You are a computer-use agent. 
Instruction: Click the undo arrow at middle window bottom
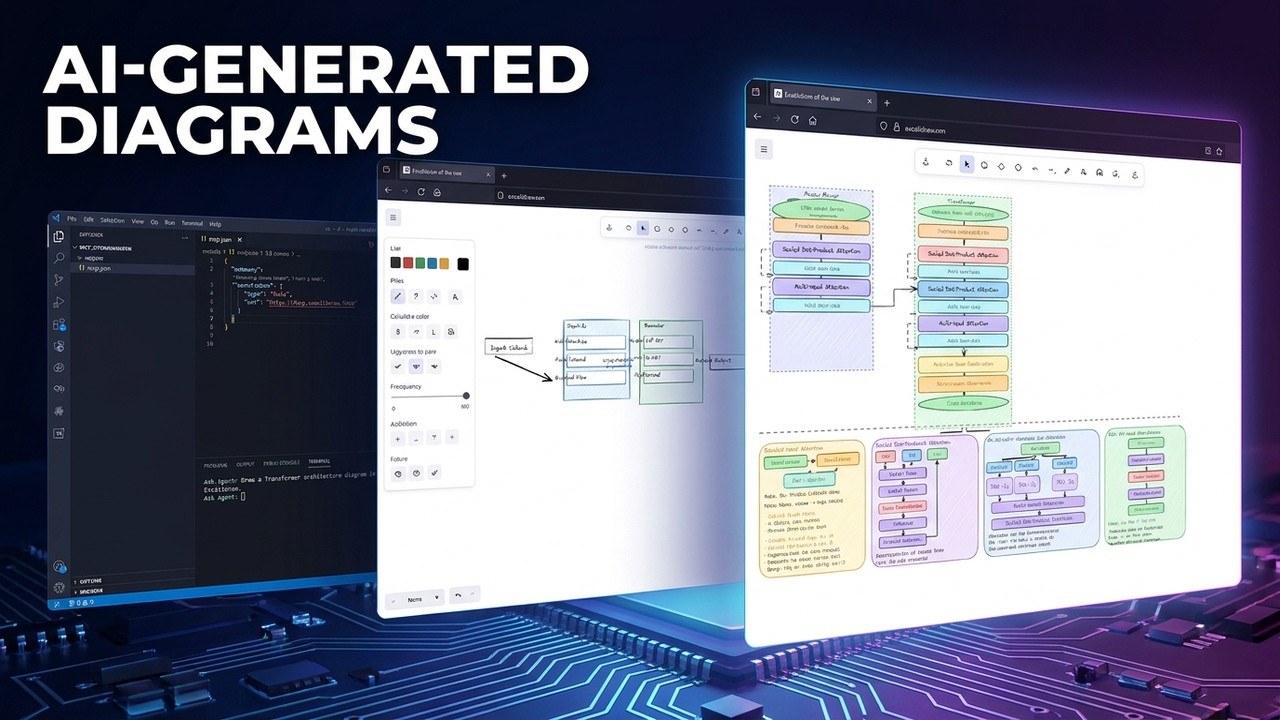[x=458, y=595]
